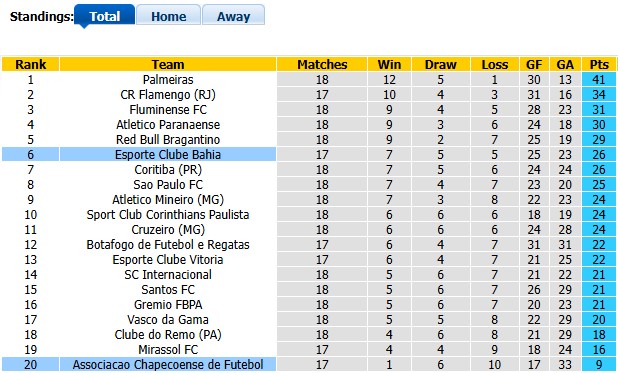618x373 pixels.
Task: Click the Win column header
Action: coord(389,64)
